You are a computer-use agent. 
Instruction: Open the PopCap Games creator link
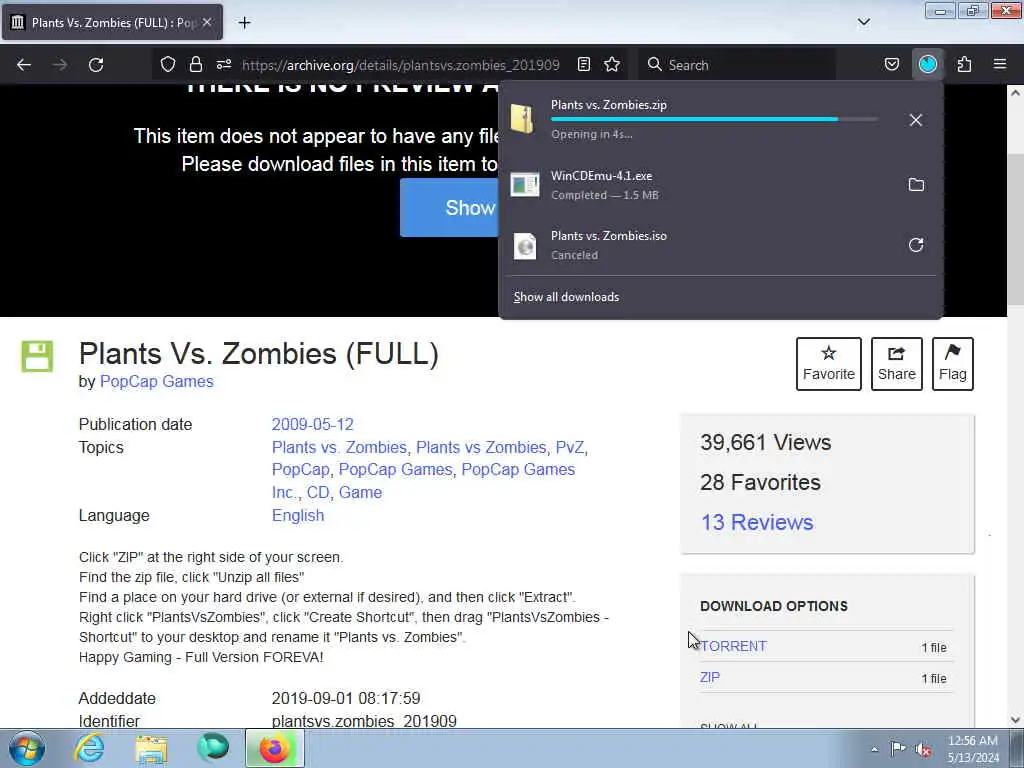tap(157, 381)
